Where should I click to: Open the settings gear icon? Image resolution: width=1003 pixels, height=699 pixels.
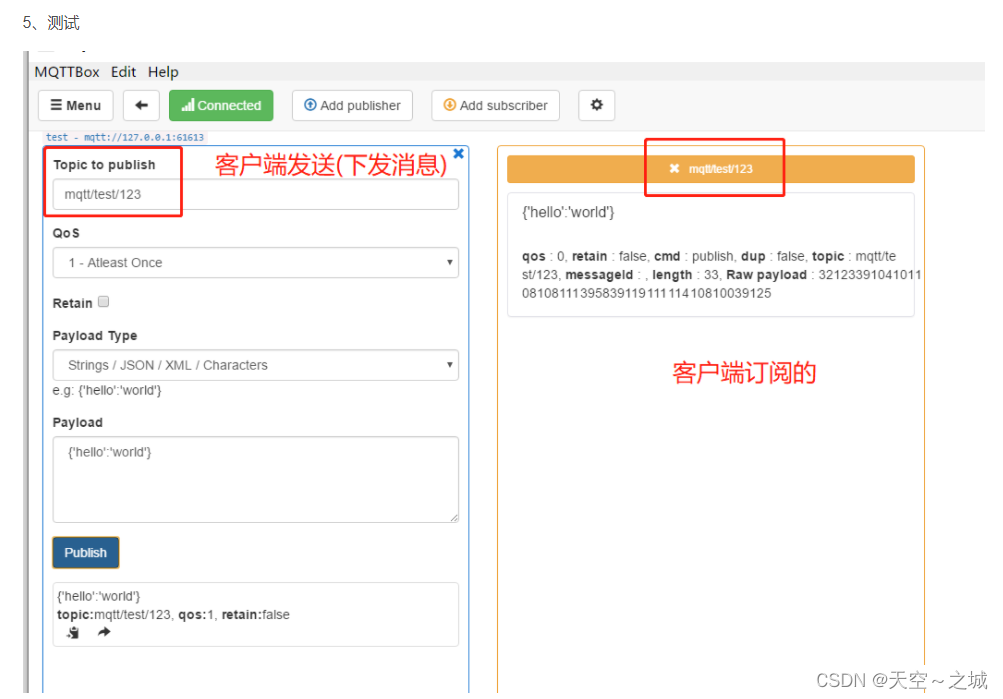coord(596,105)
